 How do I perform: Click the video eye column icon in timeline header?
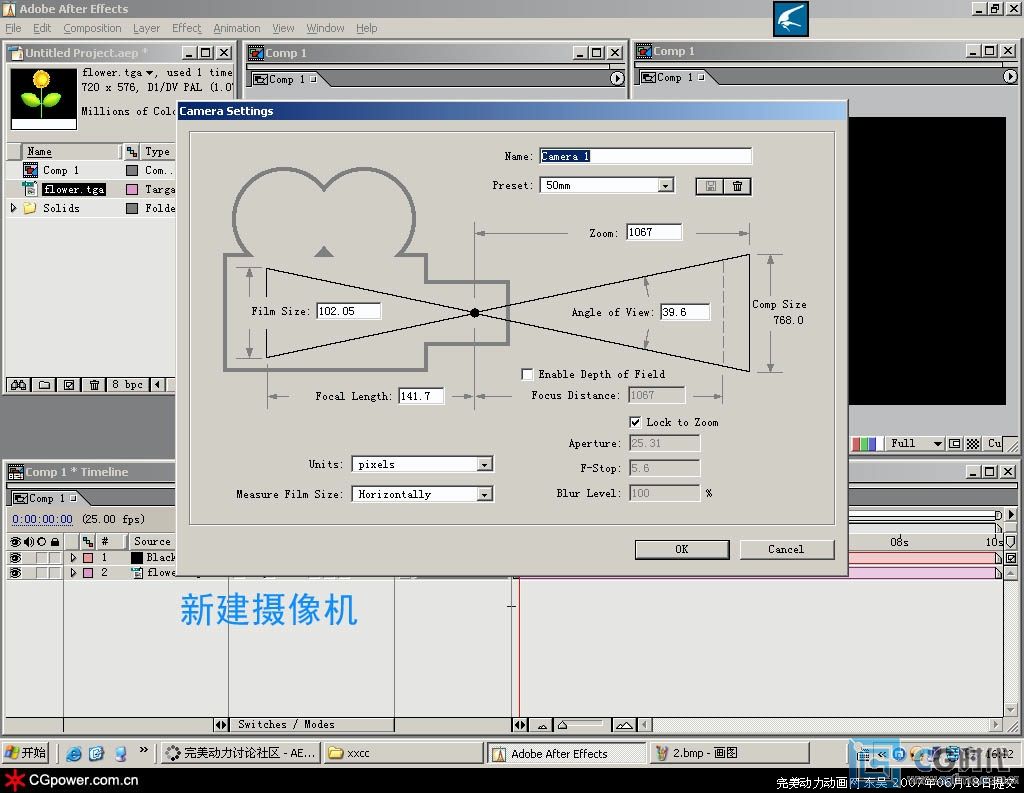click(15, 542)
